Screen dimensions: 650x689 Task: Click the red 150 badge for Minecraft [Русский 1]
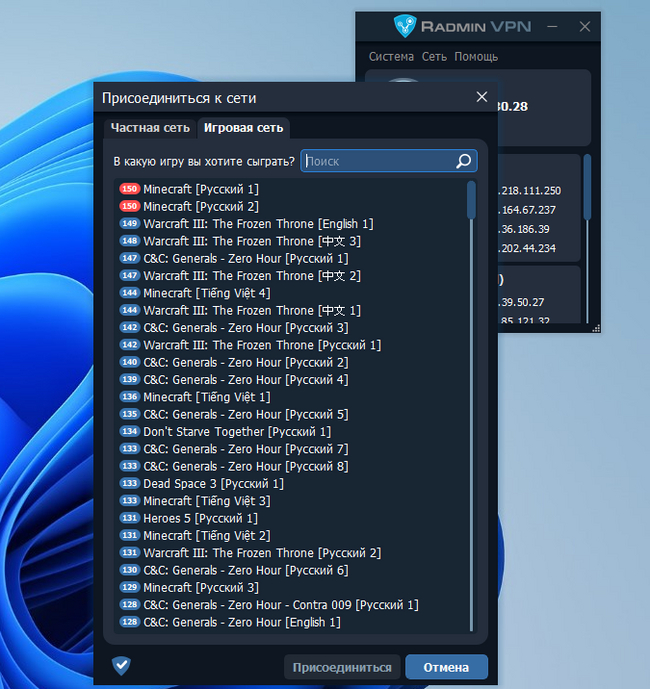click(x=129, y=189)
